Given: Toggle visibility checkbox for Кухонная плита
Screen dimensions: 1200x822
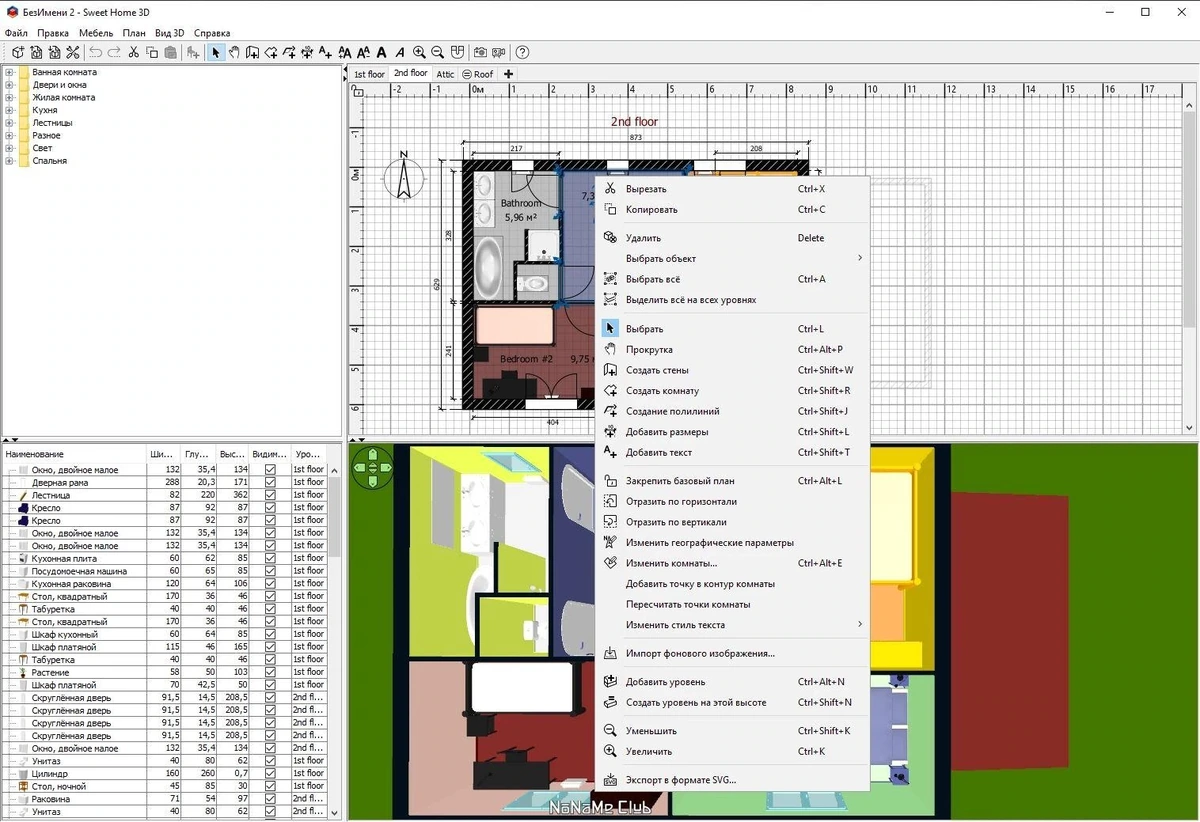Looking at the screenshot, I should coord(270,558).
